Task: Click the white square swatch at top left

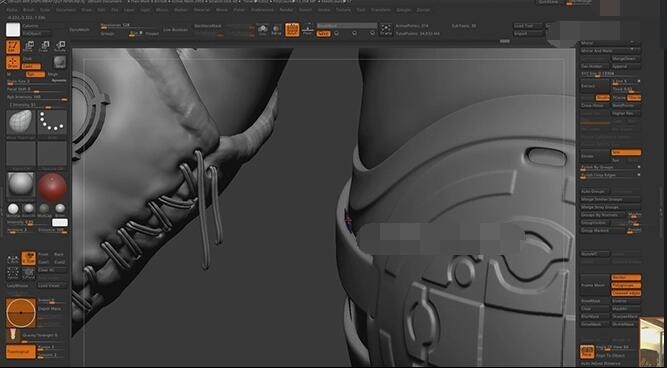Action: coord(13,30)
